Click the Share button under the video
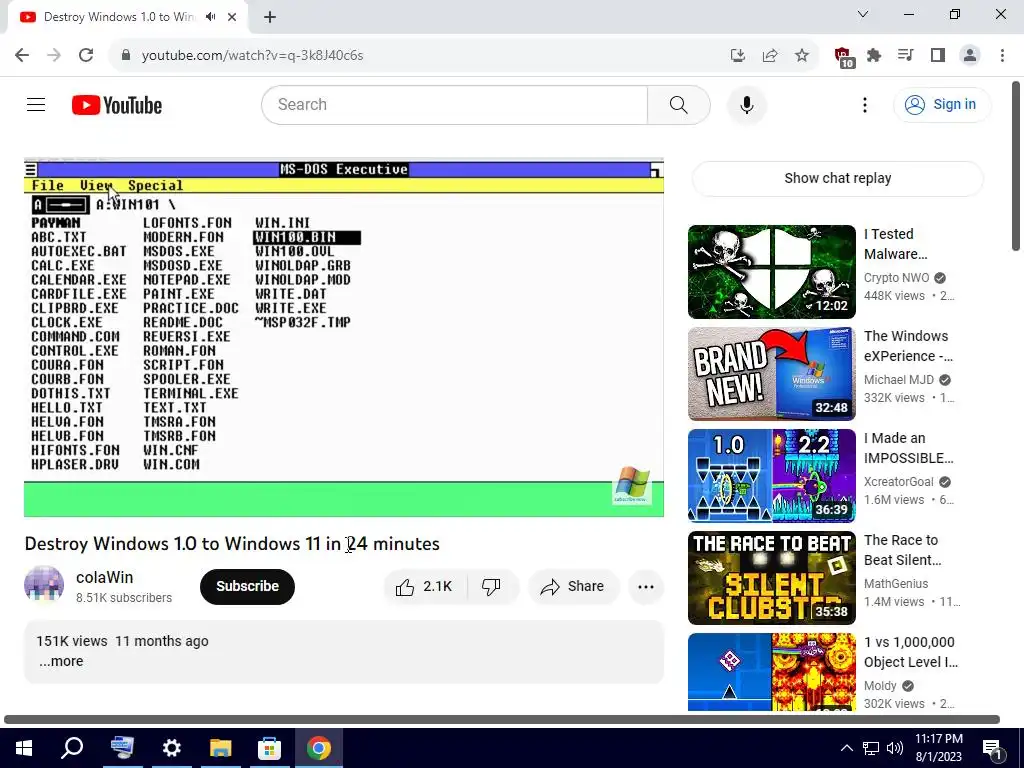 click(573, 586)
